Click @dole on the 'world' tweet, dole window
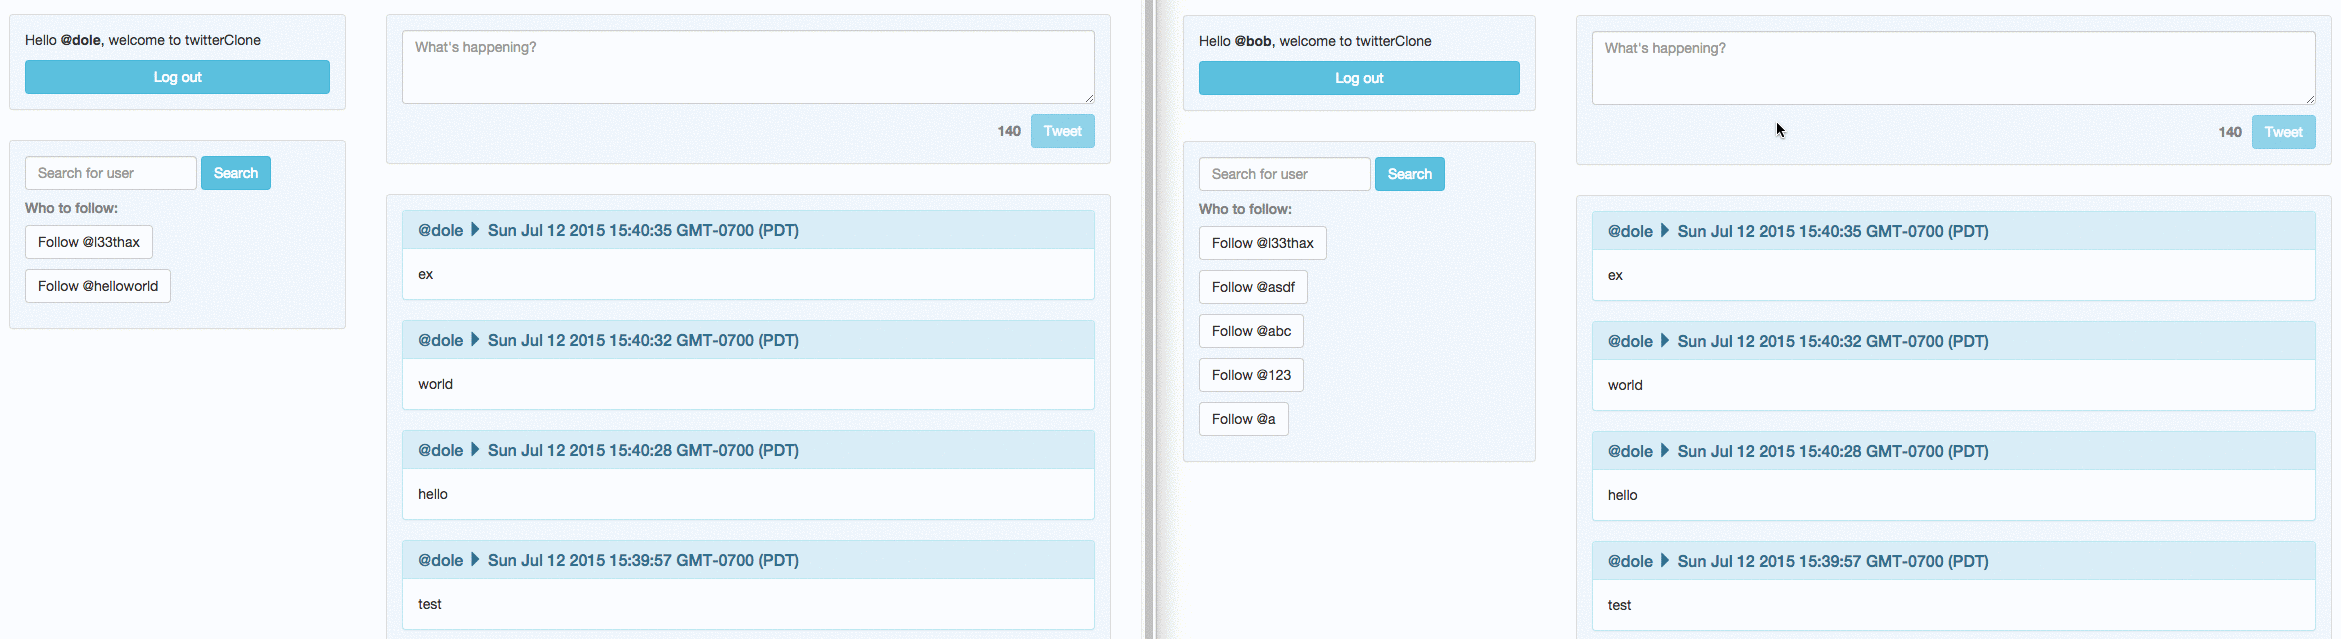Screen dimensions: 2341x639 click(441, 340)
